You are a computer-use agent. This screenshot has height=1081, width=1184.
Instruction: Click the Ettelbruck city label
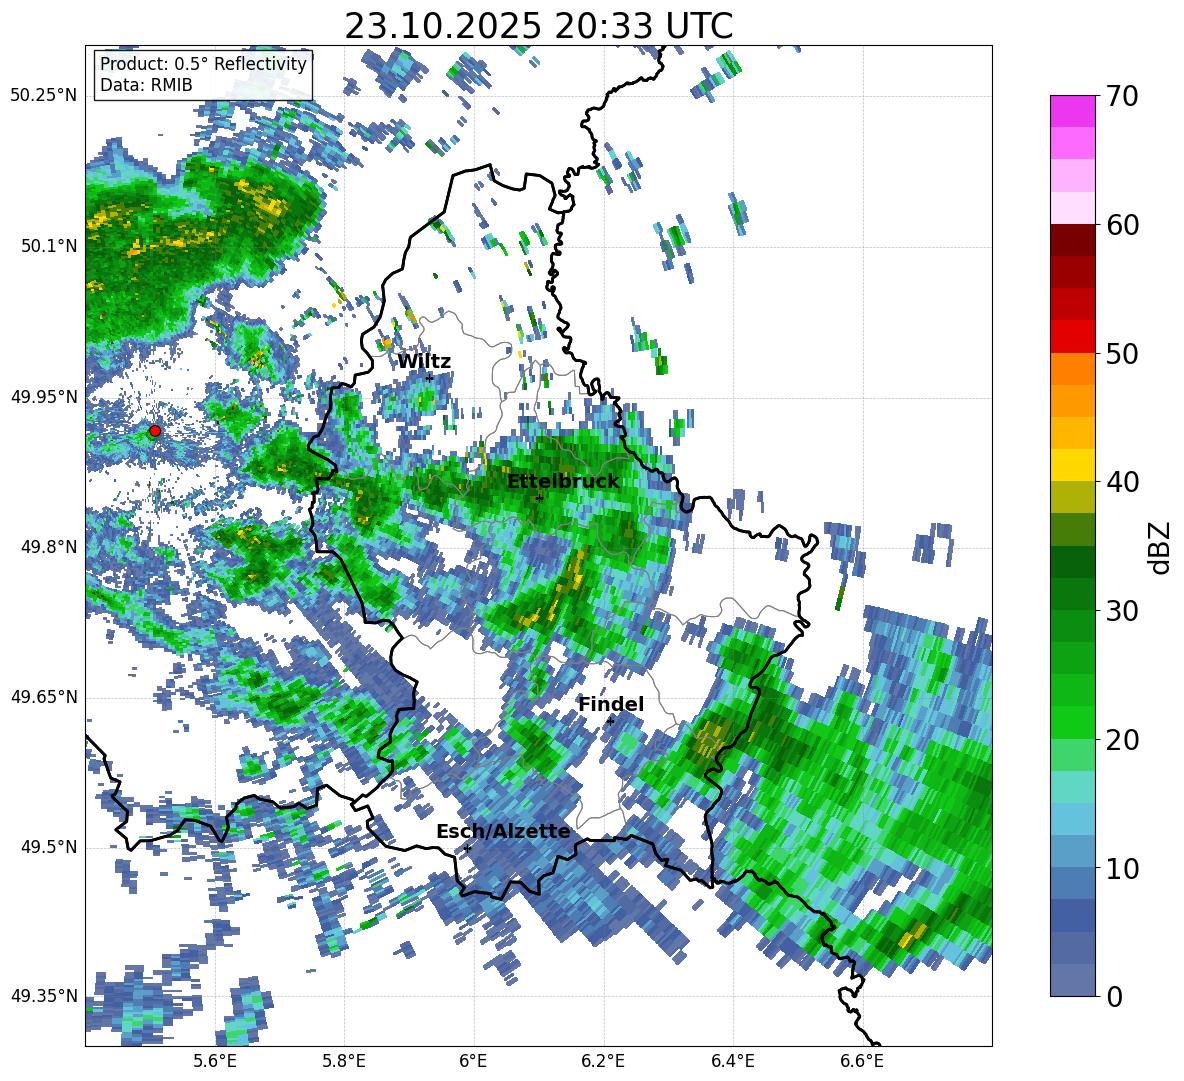pyautogui.click(x=563, y=481)
